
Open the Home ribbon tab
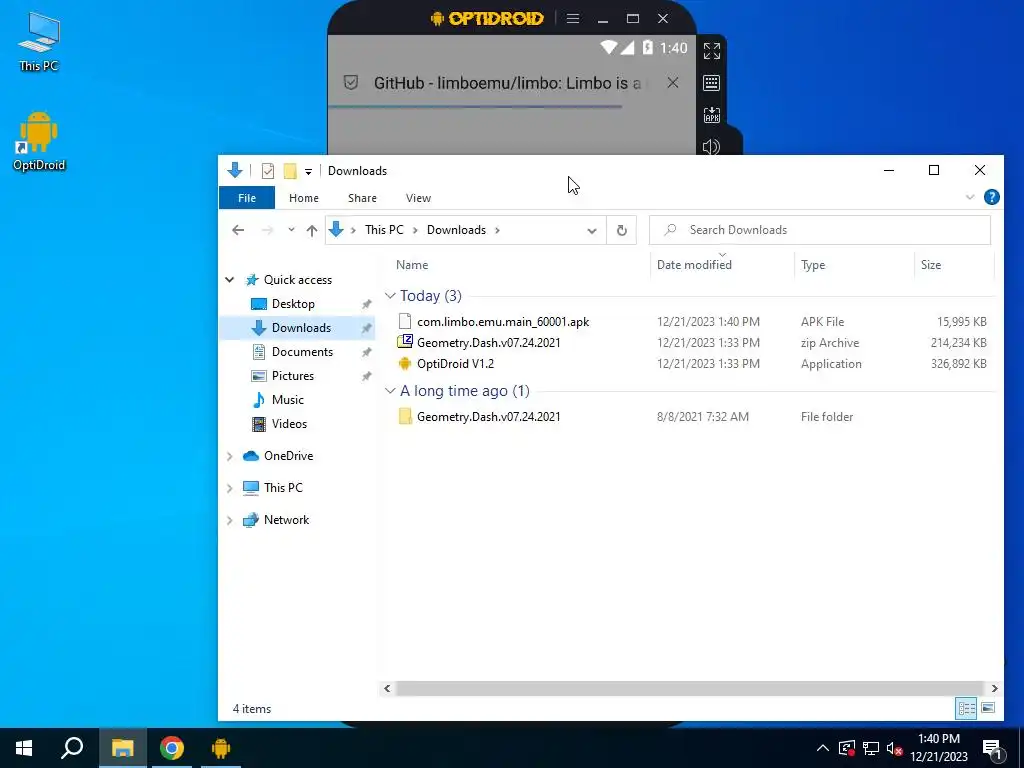304,198
